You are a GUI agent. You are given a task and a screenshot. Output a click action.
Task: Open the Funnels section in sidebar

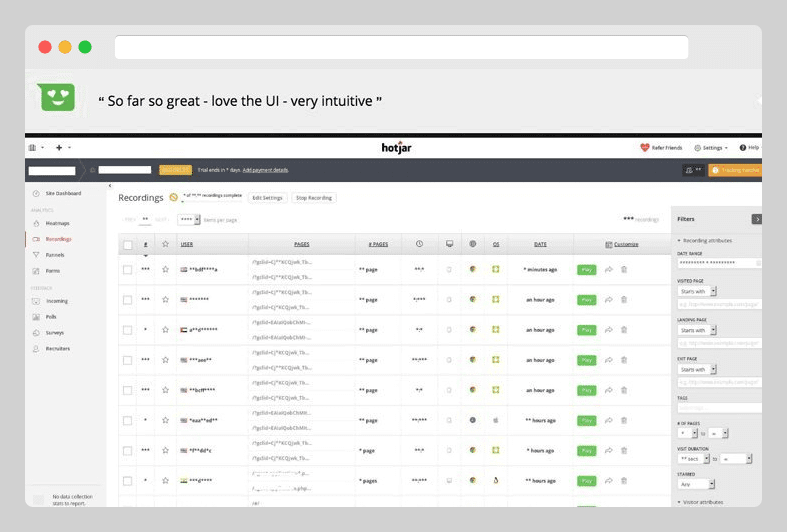click(55, 255)
